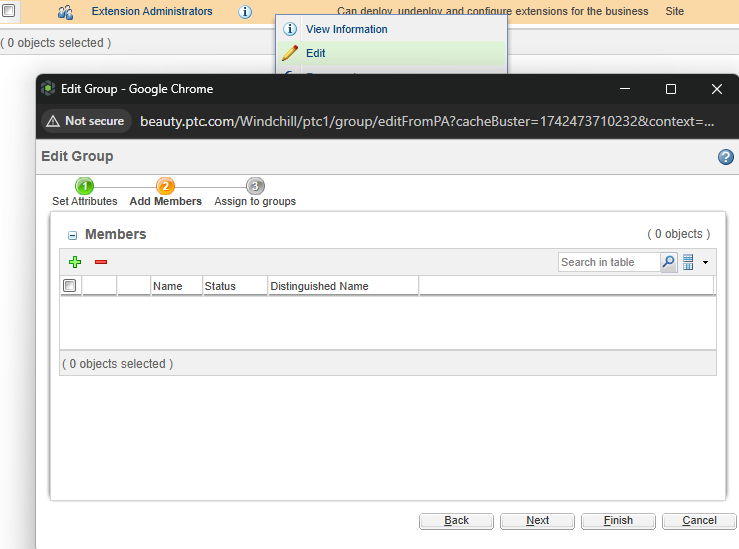Click the green plus Add Members icon
739x549 pixels.
pyautogui.click(x=75, y=262)
